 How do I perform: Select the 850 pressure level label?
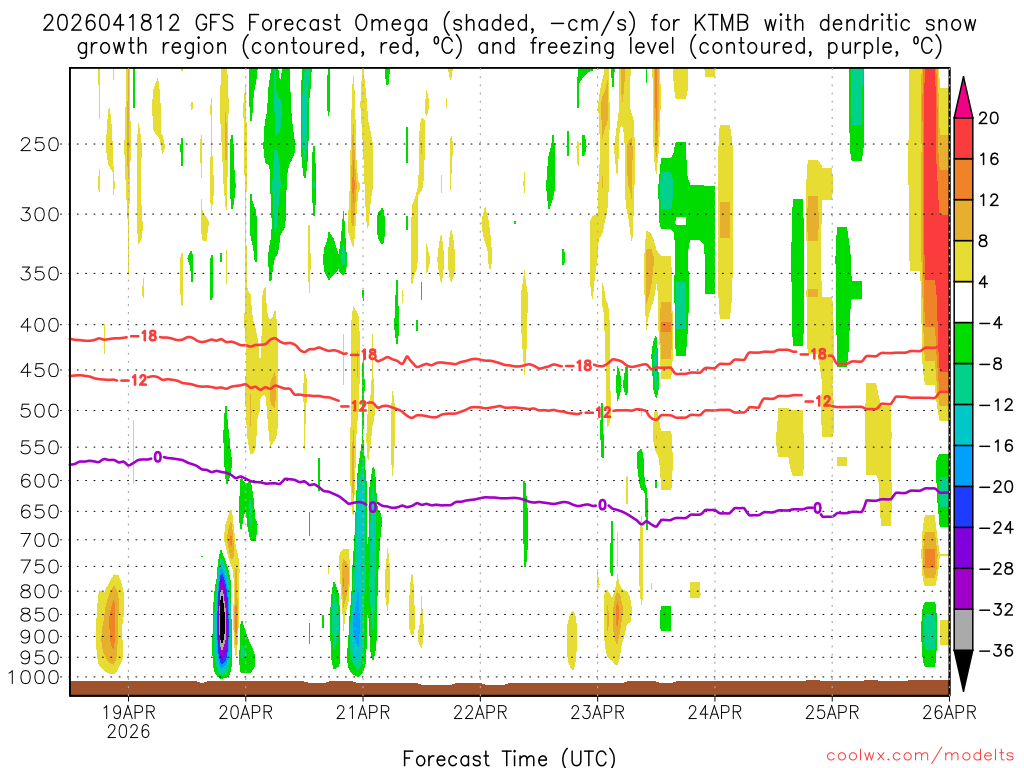point(40,615)
